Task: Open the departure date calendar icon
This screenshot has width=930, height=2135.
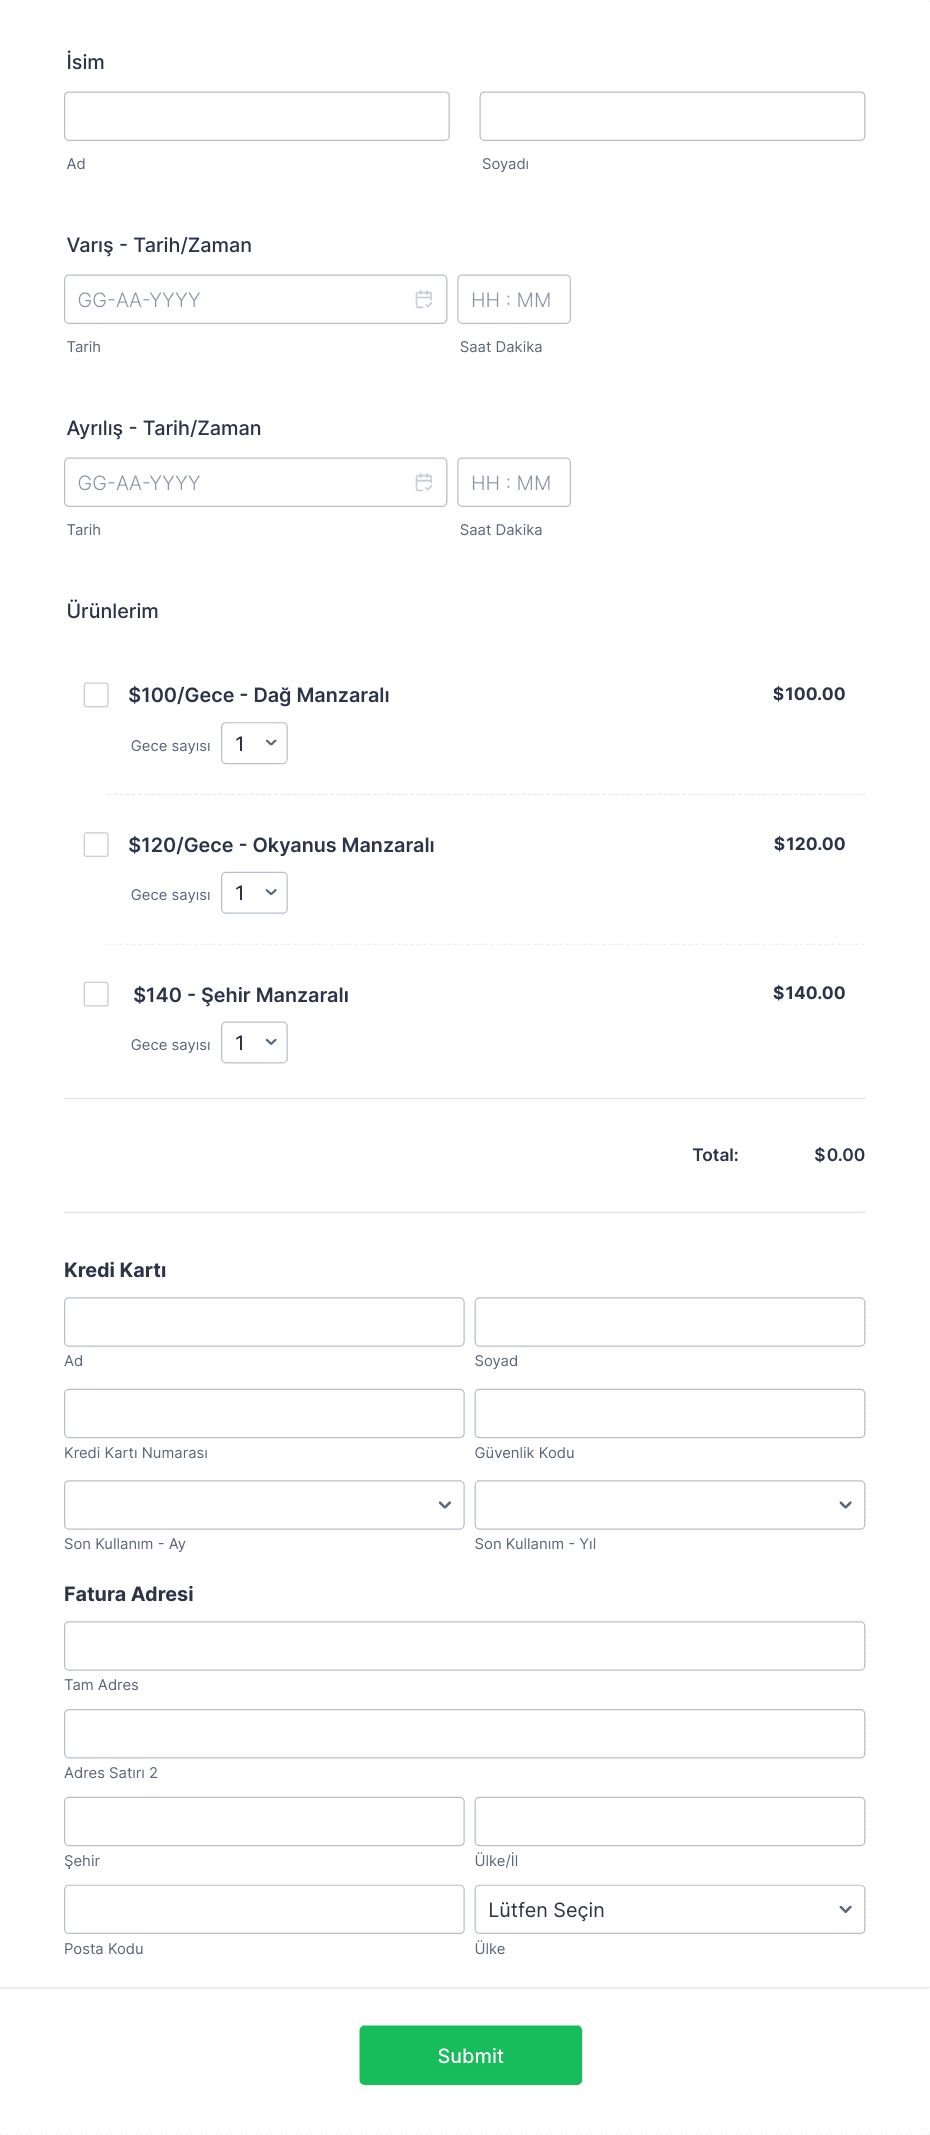Action: pos(424,483)
